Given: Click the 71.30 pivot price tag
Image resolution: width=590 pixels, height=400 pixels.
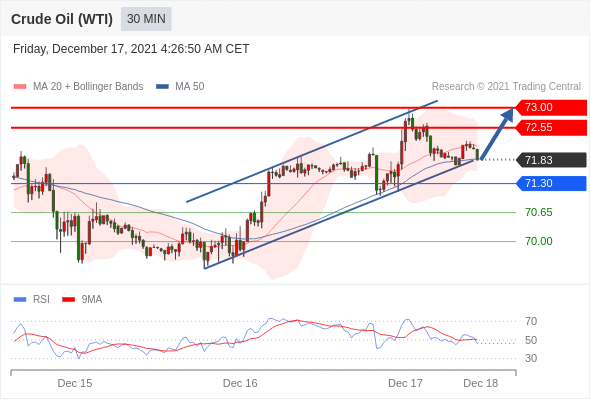Looking at the screenshot, I should point(551,183).
